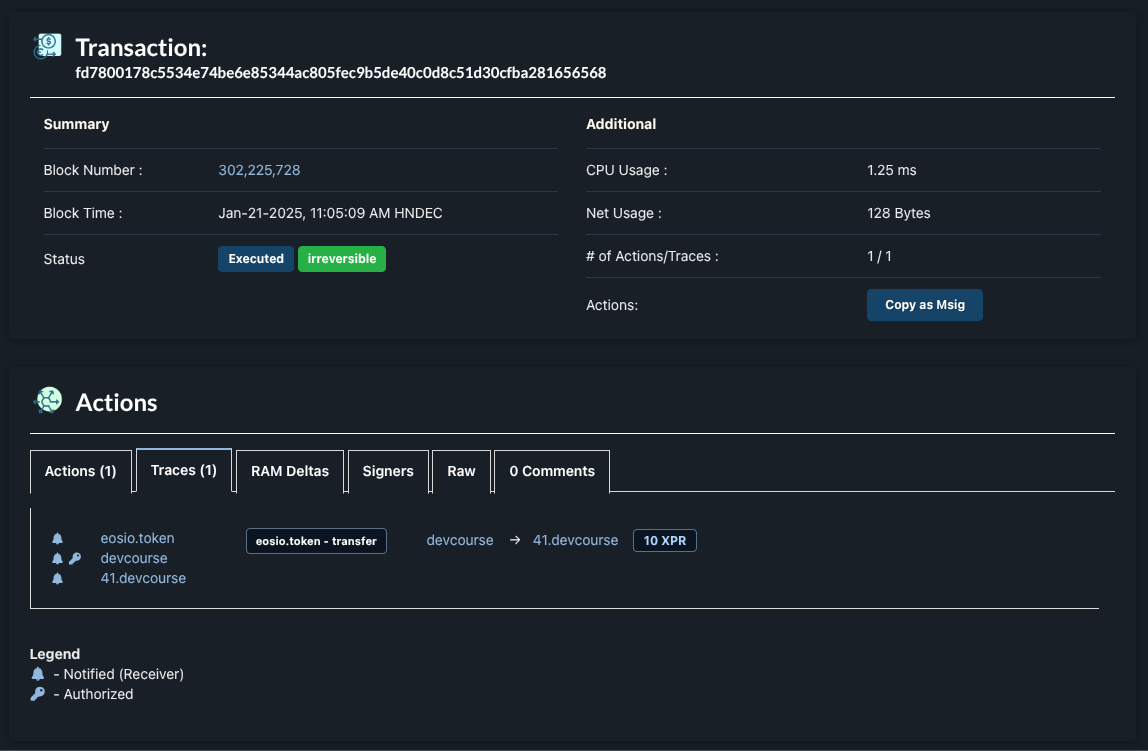Open the 0 Comments tab

pos(551,471)
